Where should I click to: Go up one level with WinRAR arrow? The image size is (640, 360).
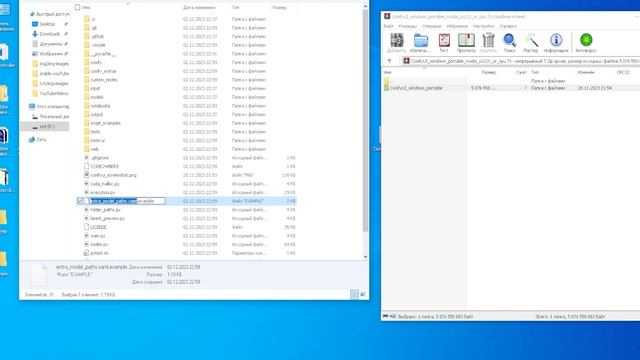click(x=389, y=61)
